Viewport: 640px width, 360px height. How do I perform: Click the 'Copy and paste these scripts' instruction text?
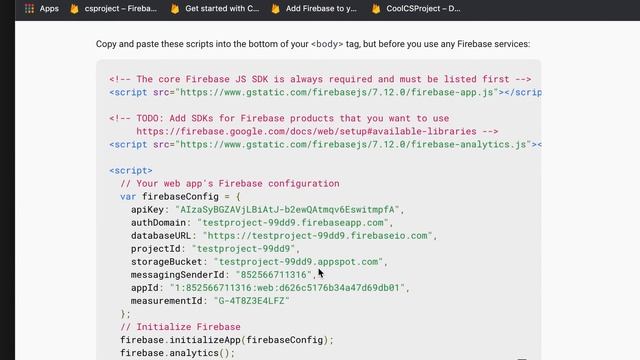[x=313, y=44]
